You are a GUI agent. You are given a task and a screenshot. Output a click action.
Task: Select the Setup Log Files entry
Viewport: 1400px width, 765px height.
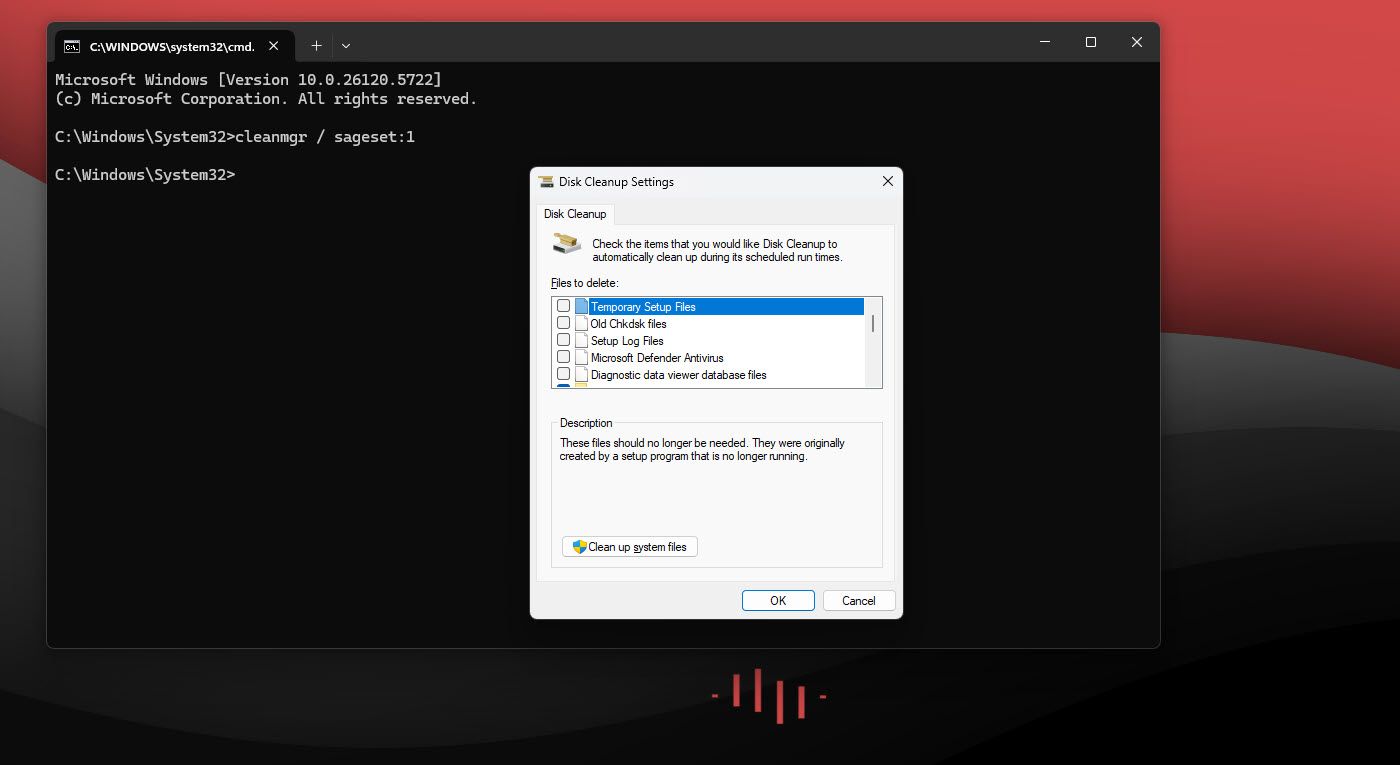(627, 341)
